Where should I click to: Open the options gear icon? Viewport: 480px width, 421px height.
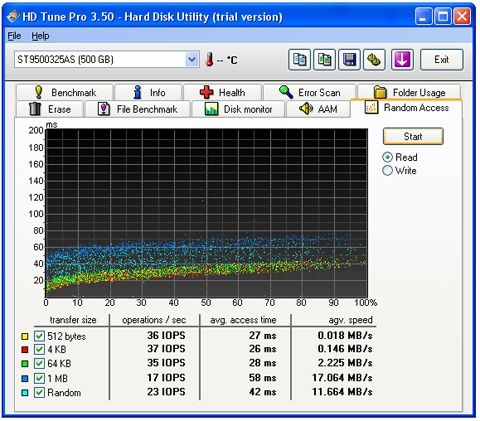[x=374, y=60]
